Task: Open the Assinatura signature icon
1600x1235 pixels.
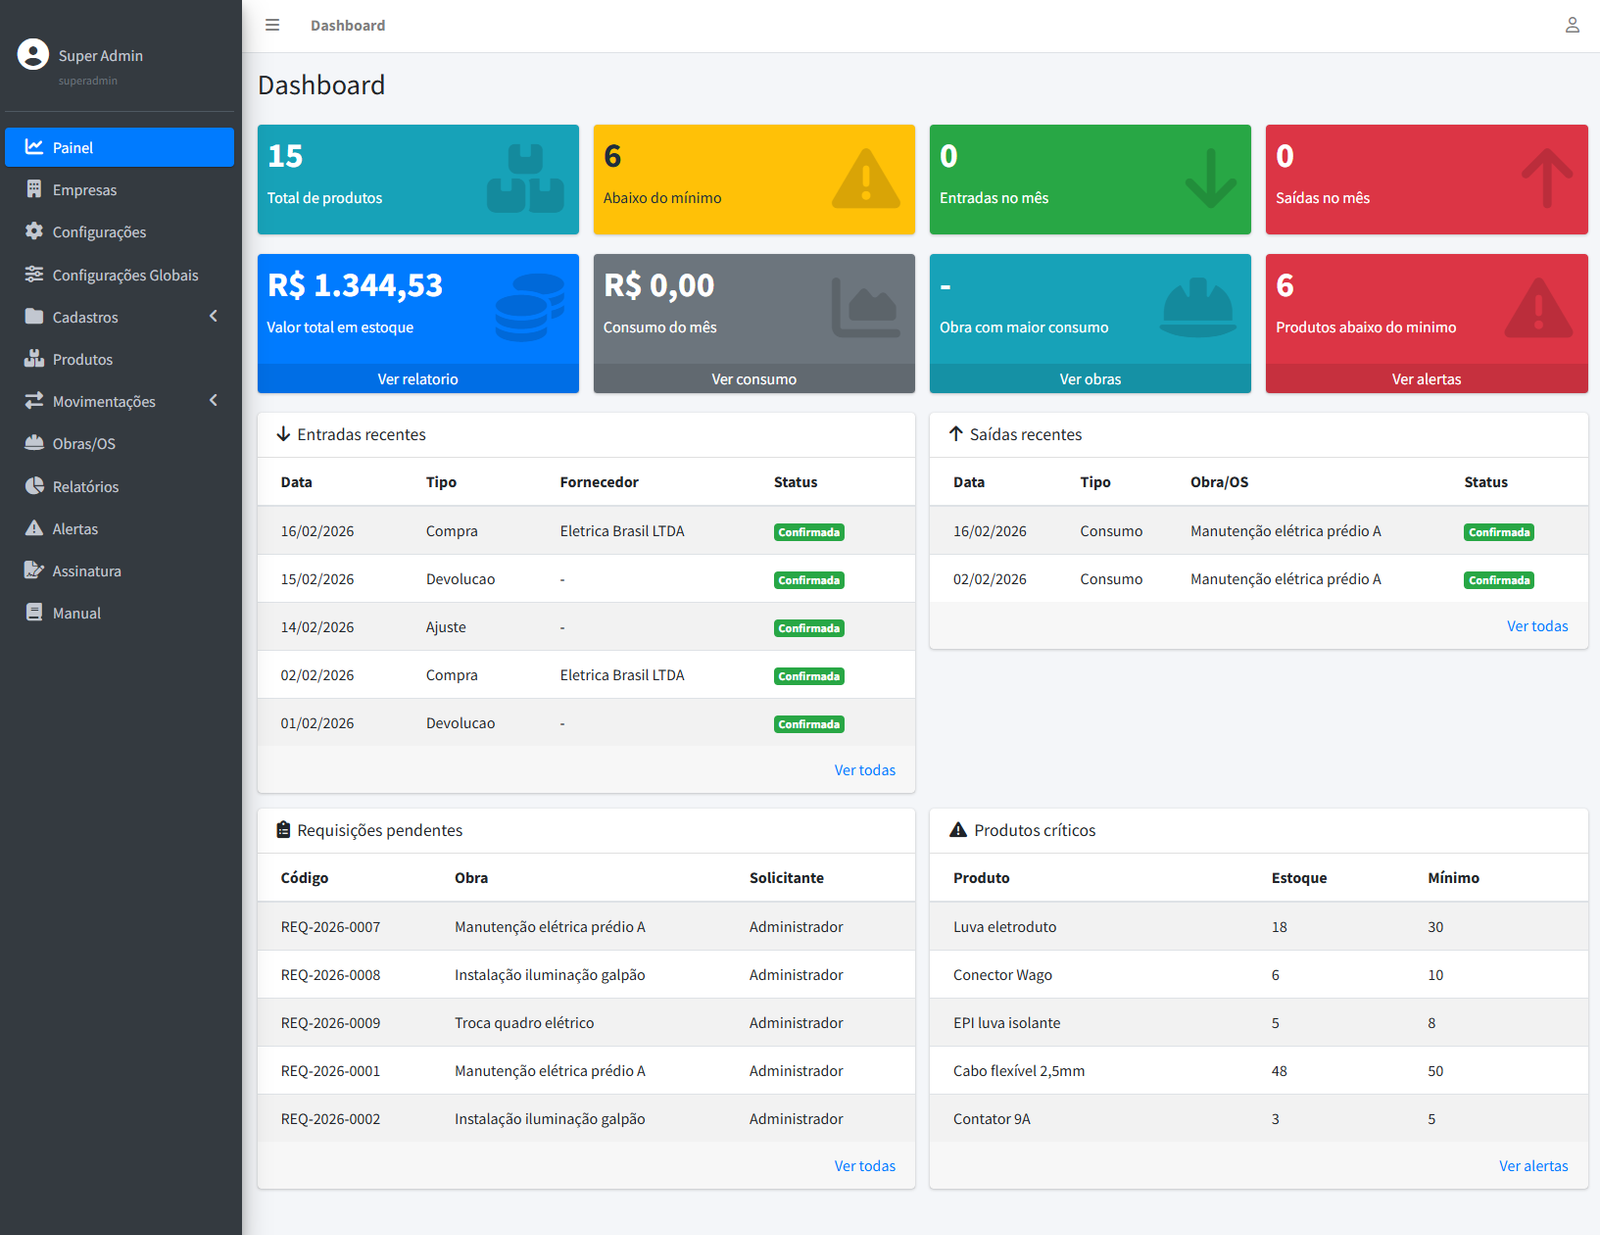Action: coord(33,570)
